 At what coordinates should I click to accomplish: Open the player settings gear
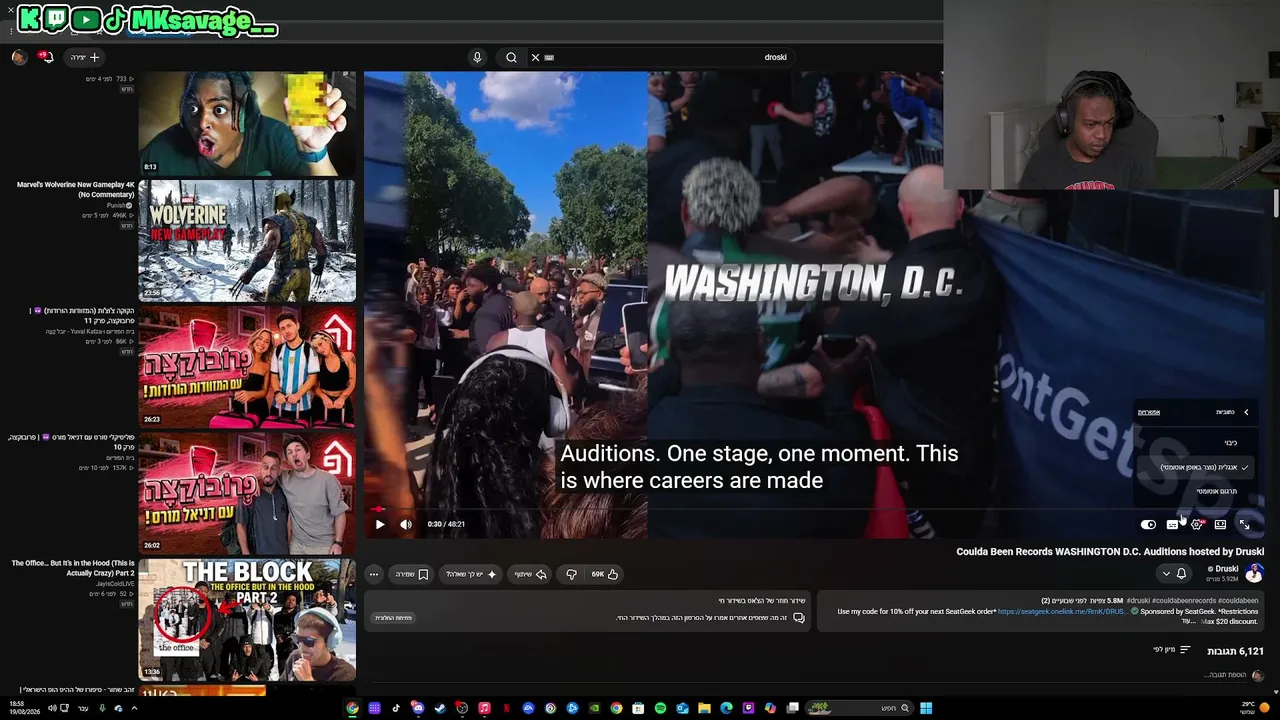click(x=1196, y=524)
